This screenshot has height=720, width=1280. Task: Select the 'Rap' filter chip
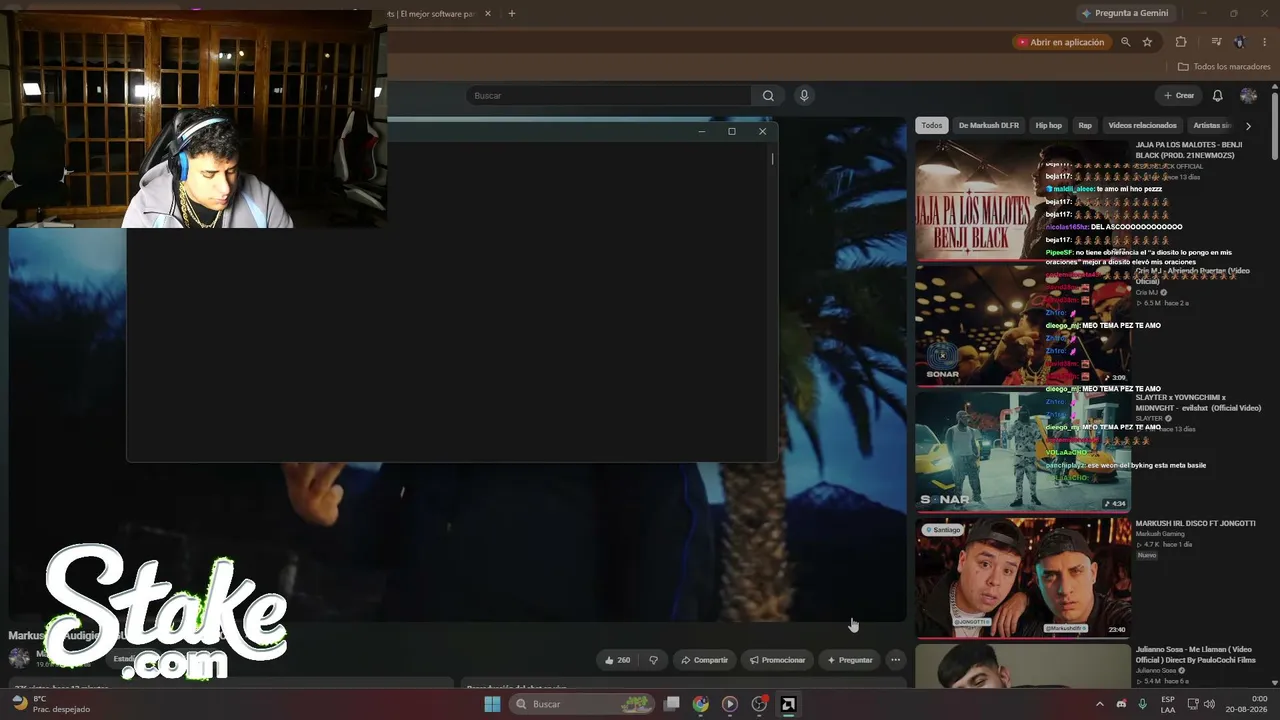[x=1085, y=126]
